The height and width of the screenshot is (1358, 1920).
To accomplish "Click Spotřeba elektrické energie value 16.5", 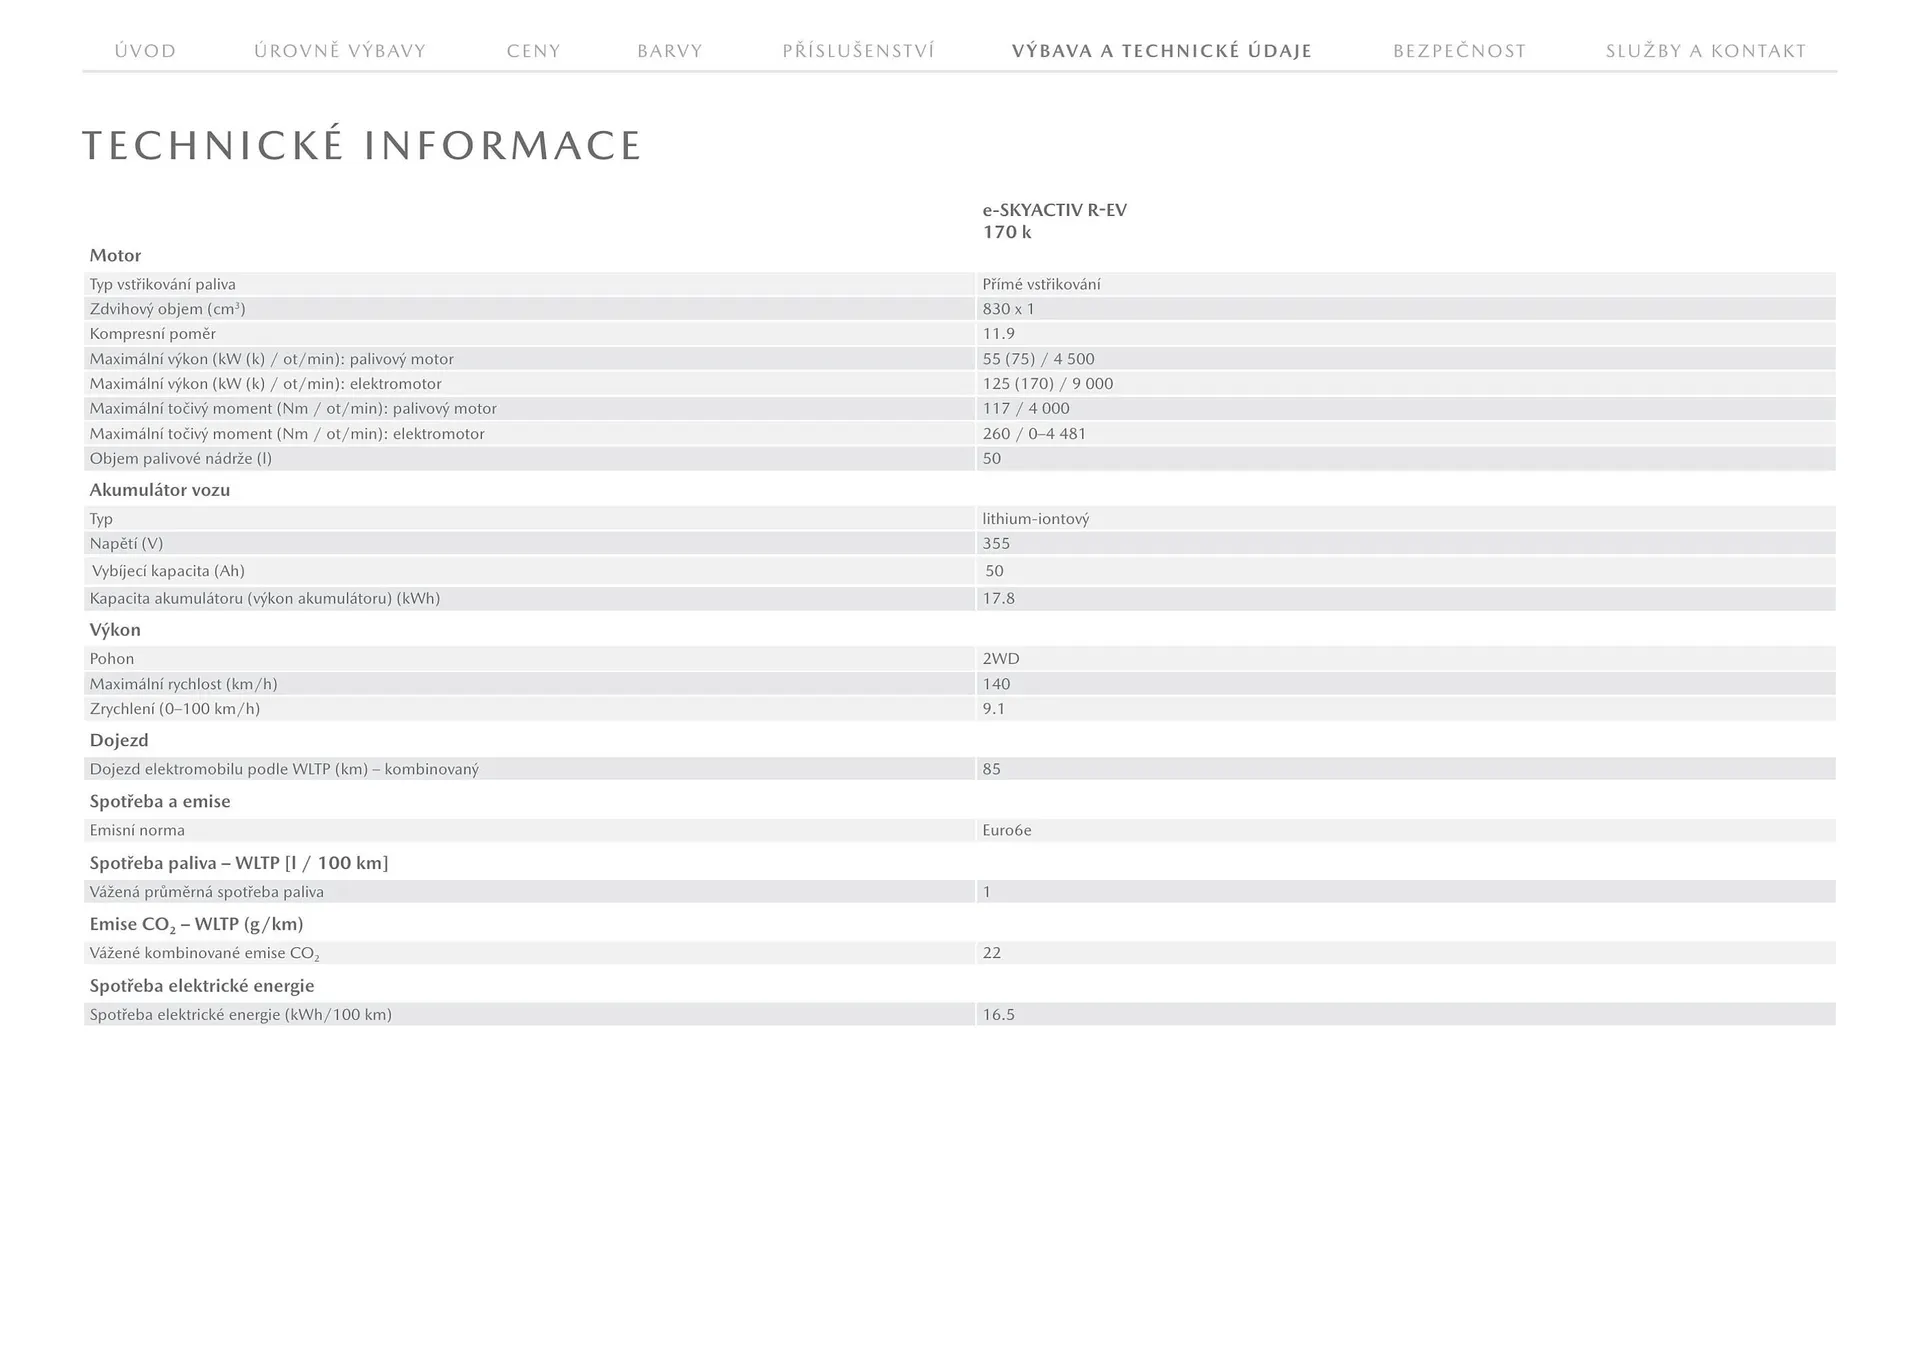I will click(998, 1014).
